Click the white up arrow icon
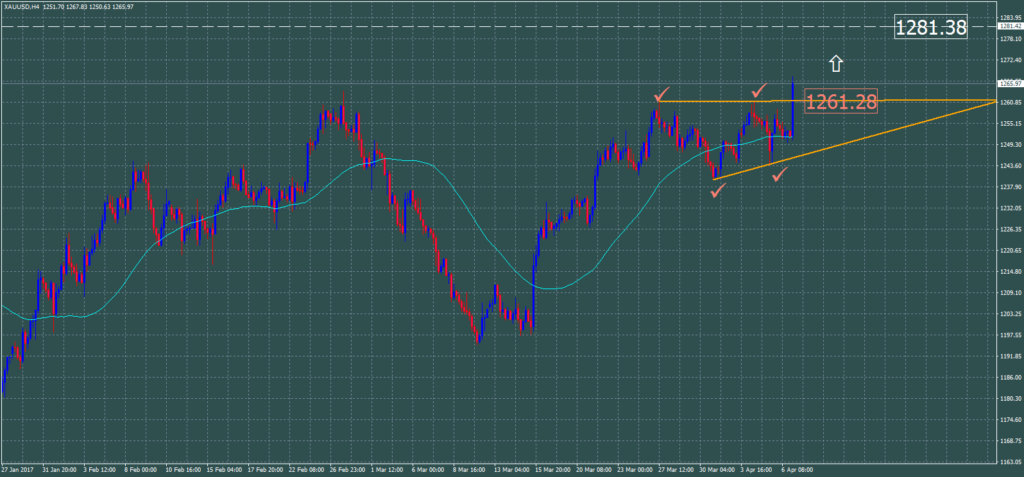This screenshot has height=477, width=1024. point(836,64)
